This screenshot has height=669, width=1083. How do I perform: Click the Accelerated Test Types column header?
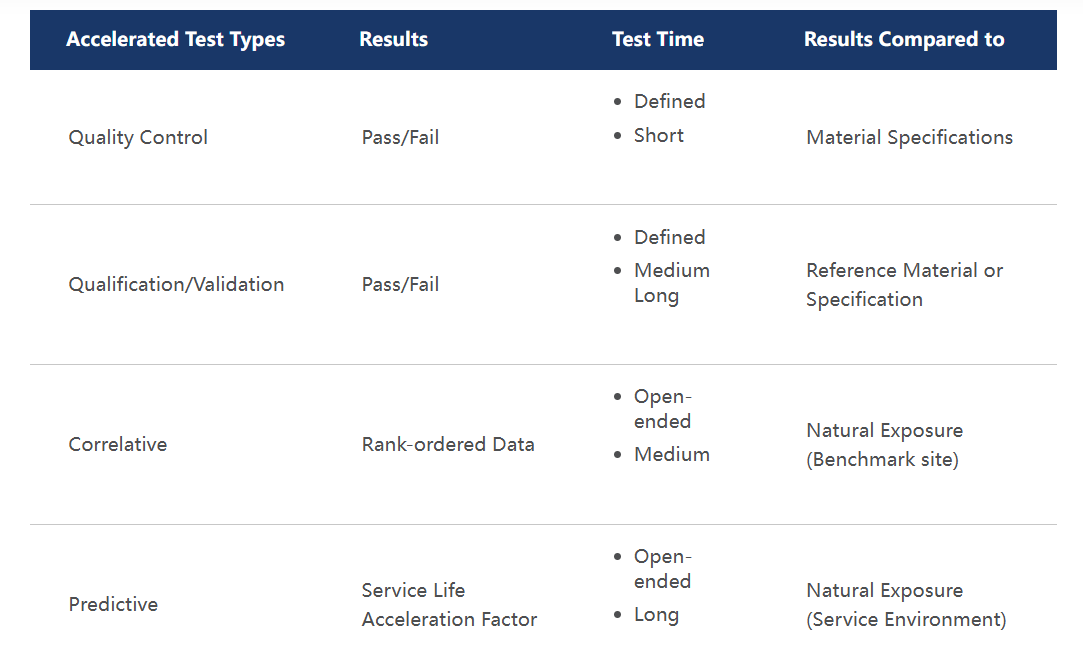[175, 39]
